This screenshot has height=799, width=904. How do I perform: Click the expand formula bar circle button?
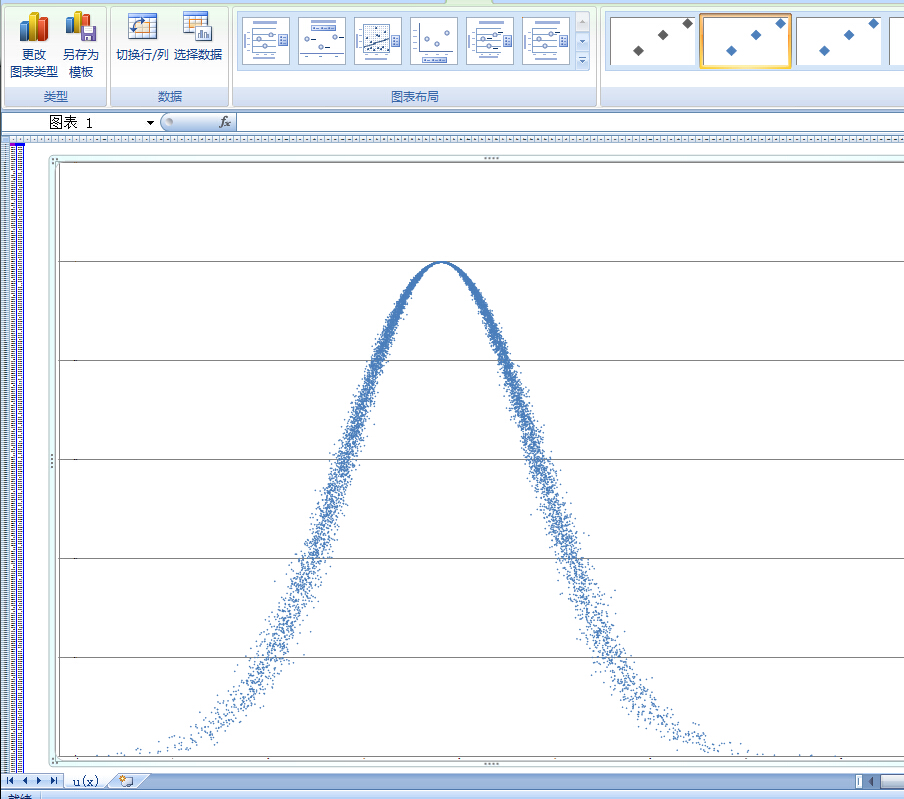[x=169, y=122]
